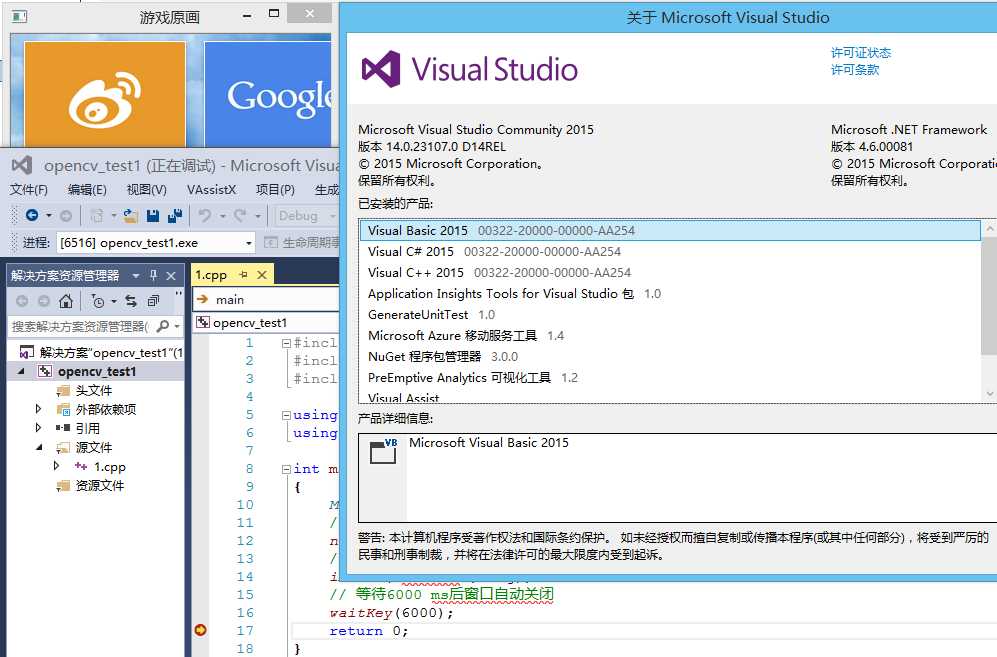Open the 许可条款 link

855,70
